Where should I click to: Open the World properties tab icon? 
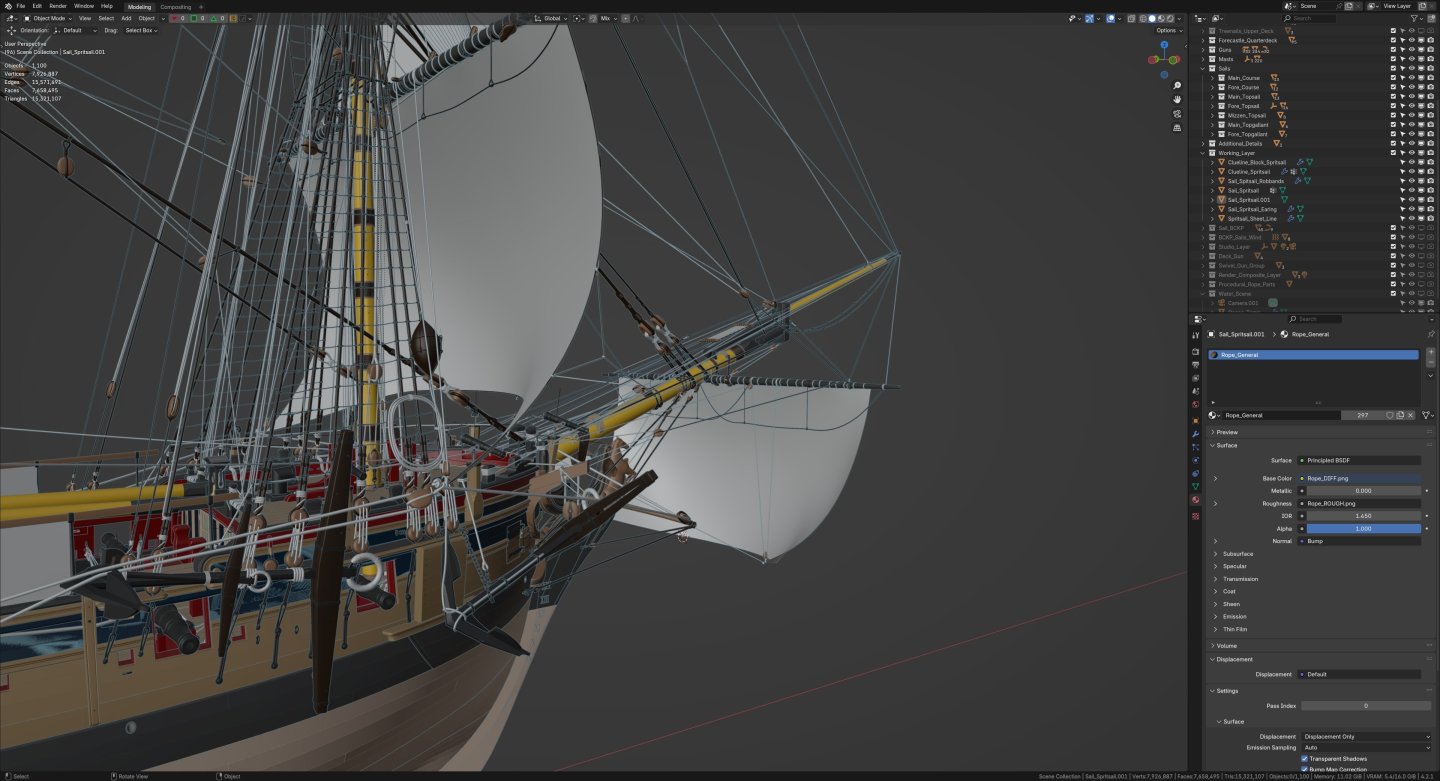click(1195, 405)
